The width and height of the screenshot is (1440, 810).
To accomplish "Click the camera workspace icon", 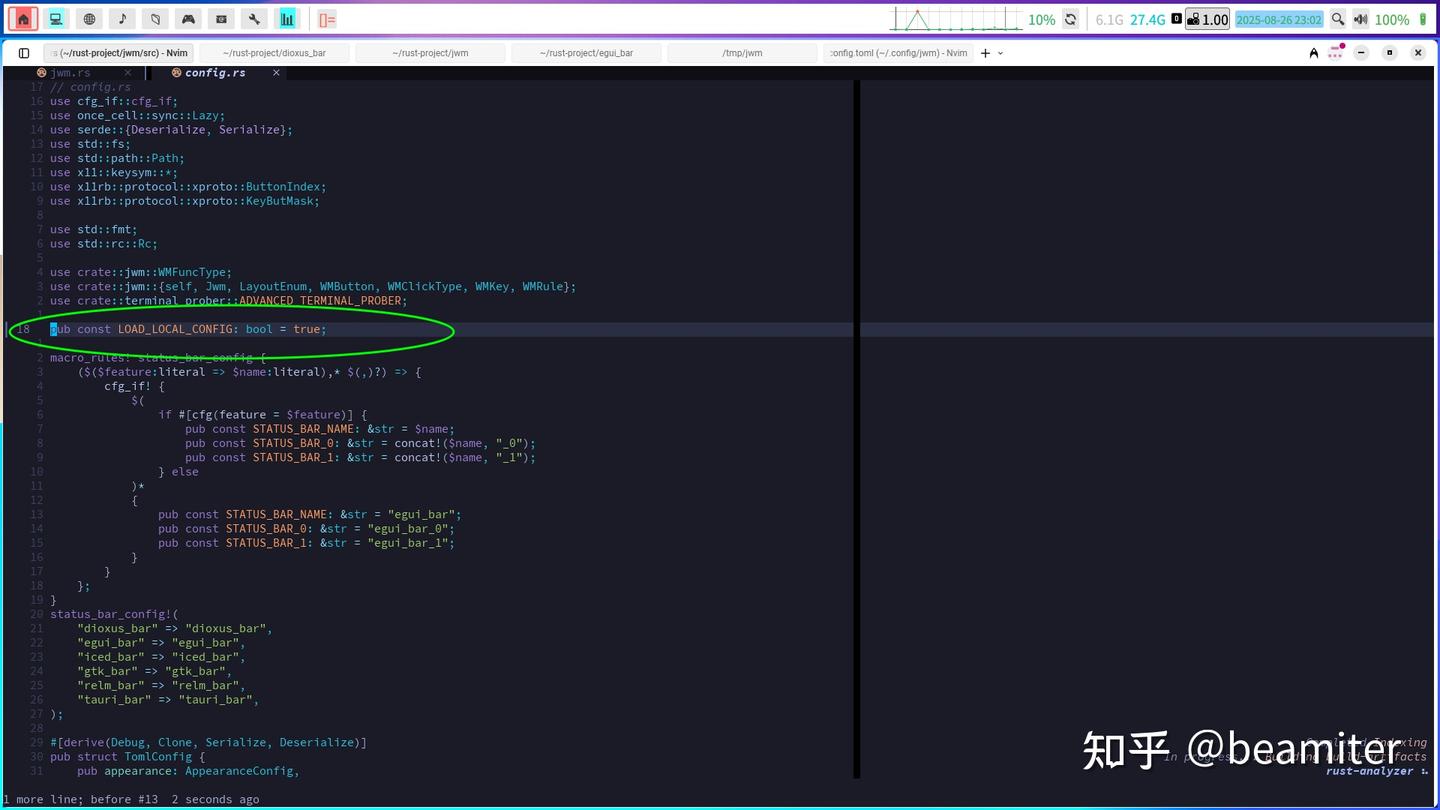I will pyautogui.click(x=221, y=19).
